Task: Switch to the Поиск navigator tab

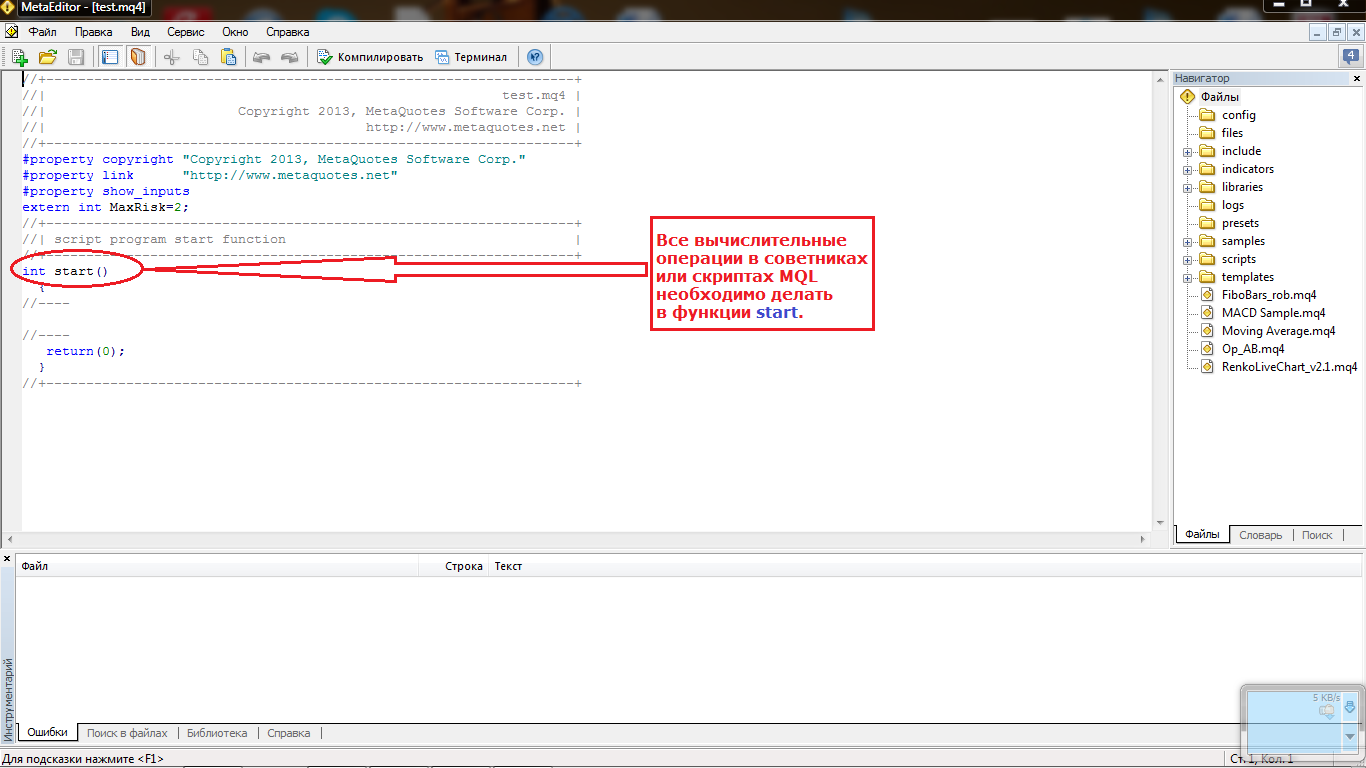Action: coord(1317,535)
